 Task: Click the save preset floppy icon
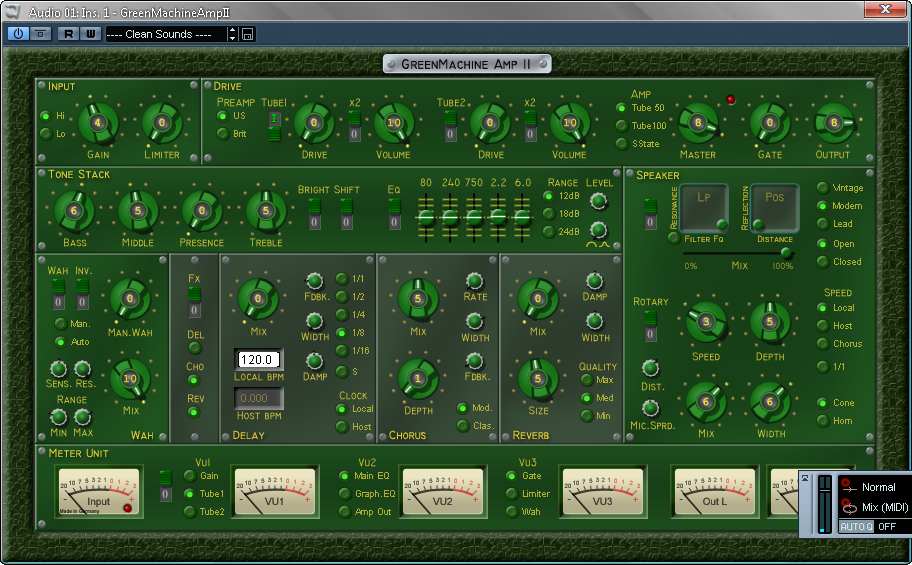point(248,34)
